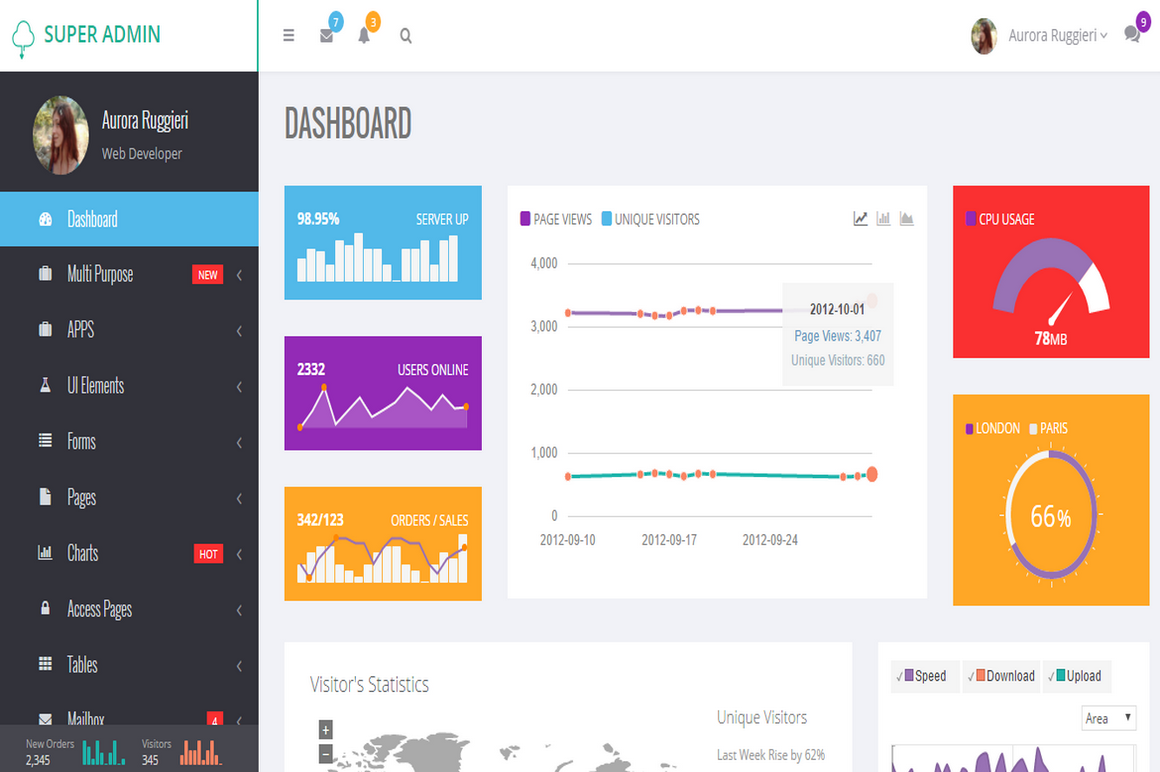Expand the Aurora Ruggieri user menu
The image size is (1160, 772).
pos(1057,36)
